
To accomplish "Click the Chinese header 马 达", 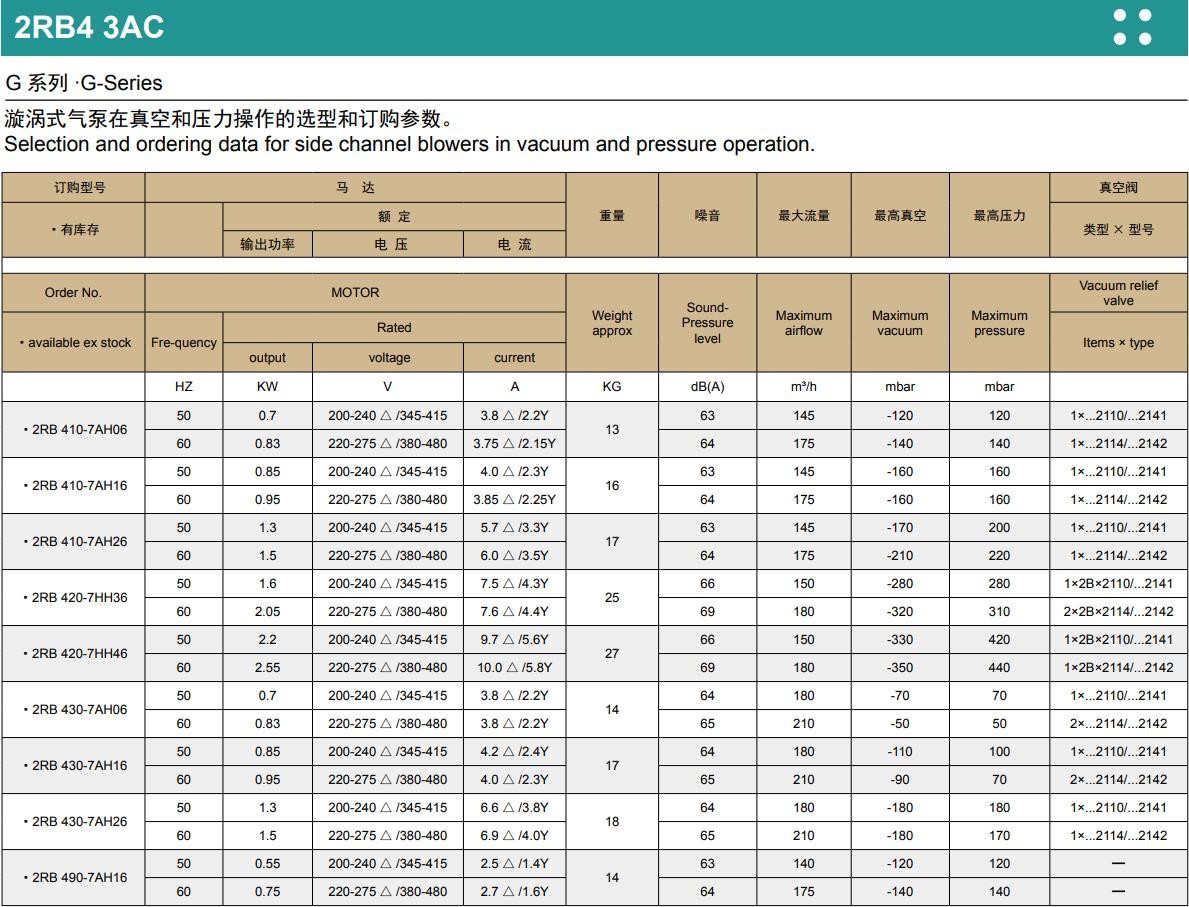I will coord(355,187).
